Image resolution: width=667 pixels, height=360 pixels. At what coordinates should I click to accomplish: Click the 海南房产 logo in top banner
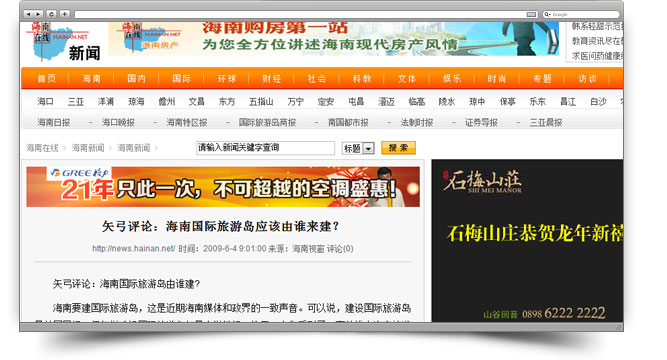(152, 38)
